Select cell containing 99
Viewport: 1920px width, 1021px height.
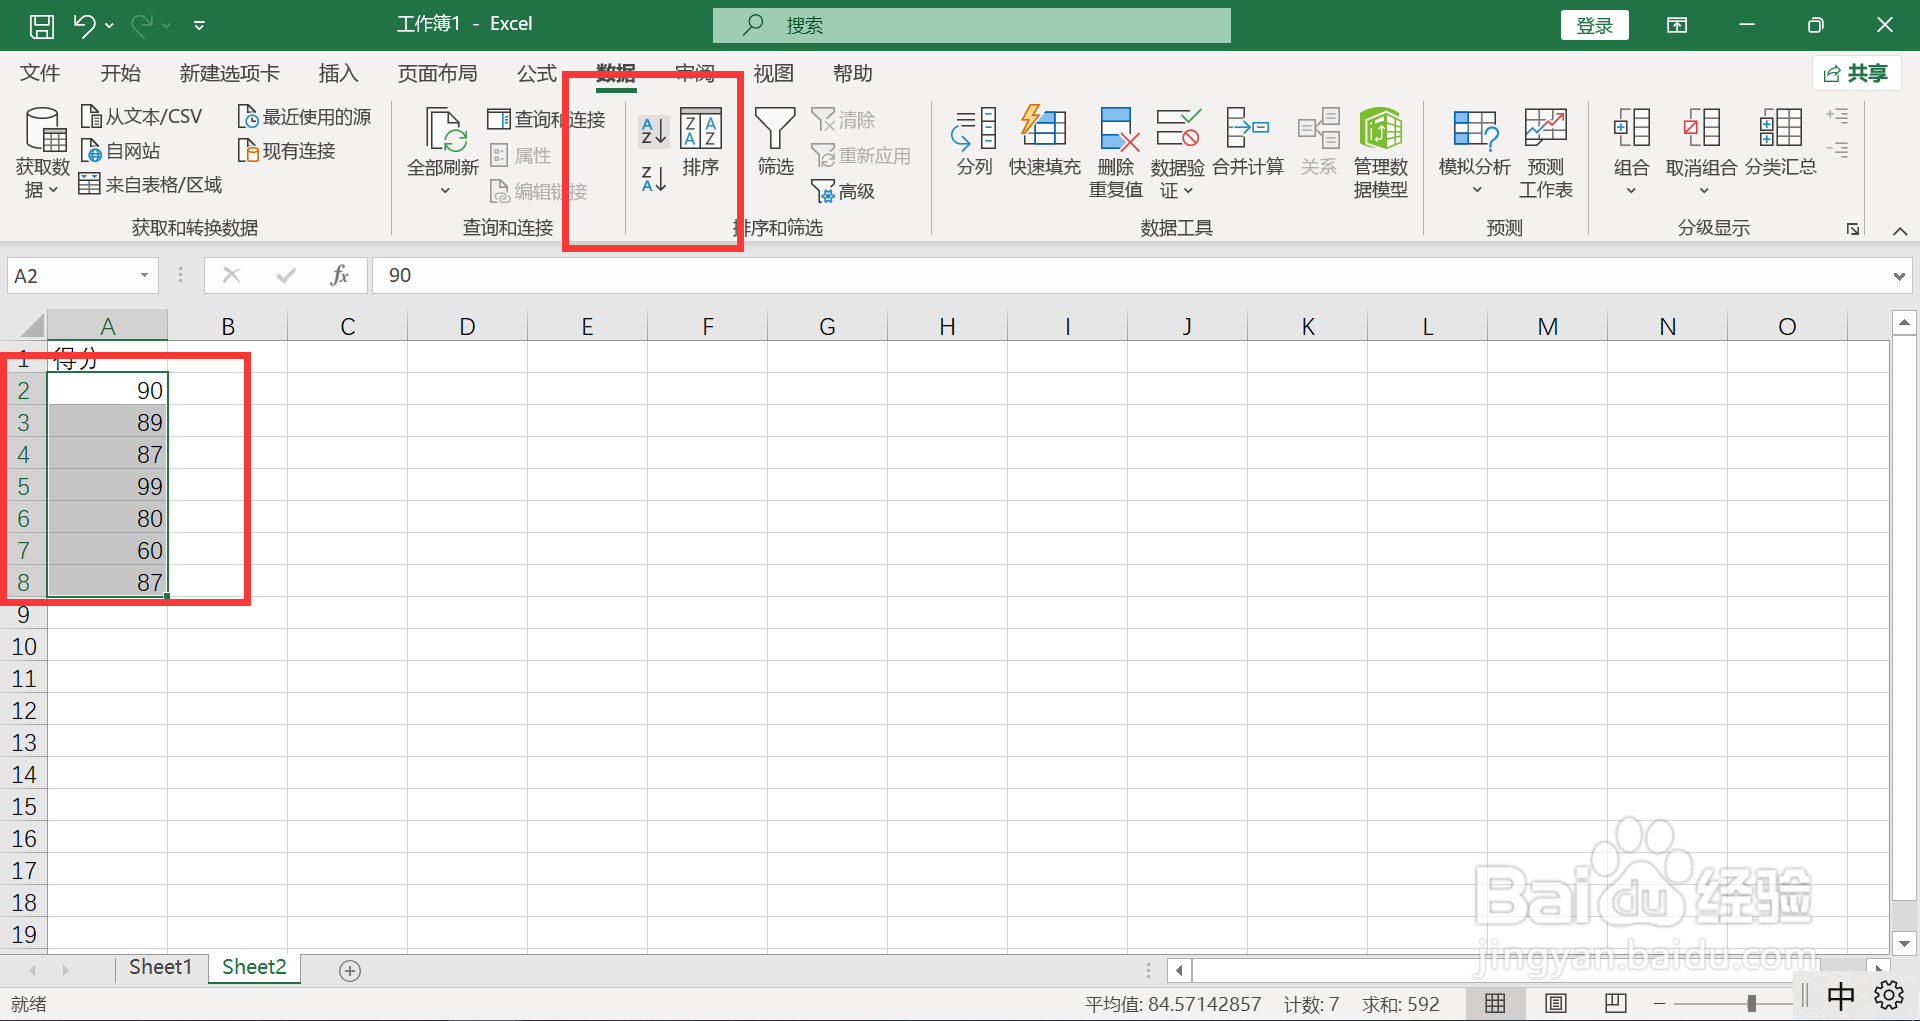(x=107, y=486)
